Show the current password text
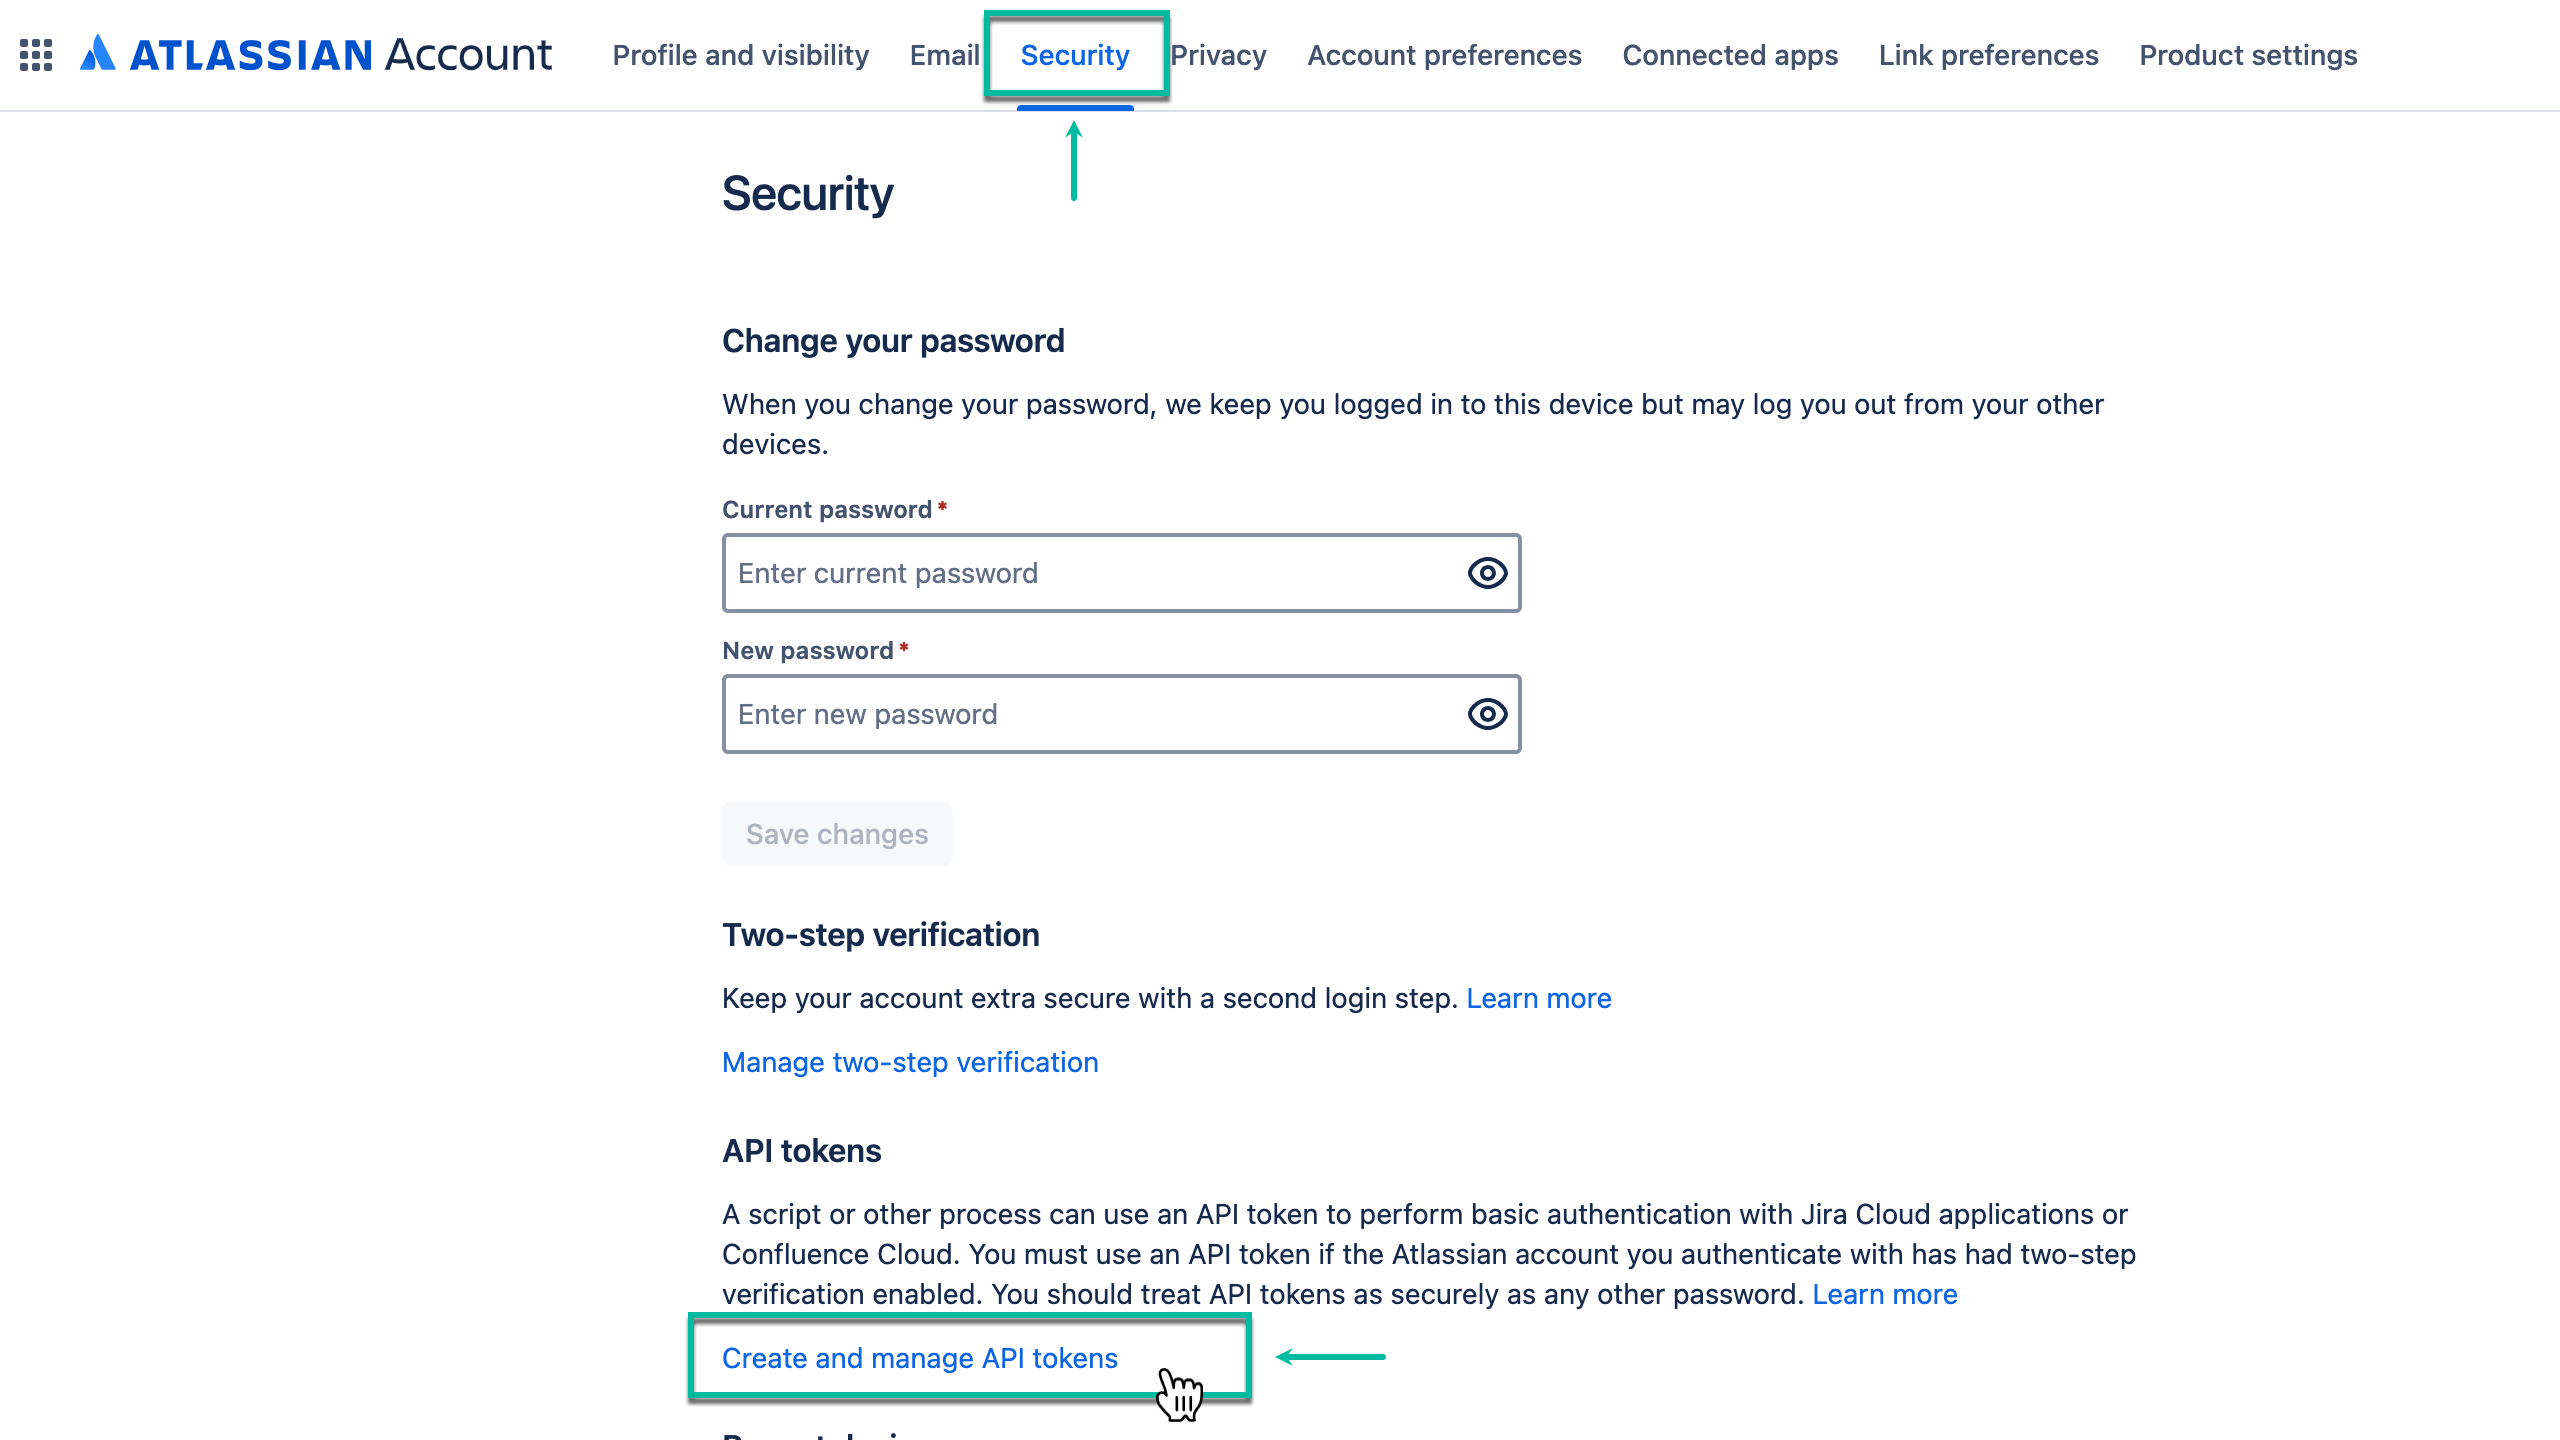The width and height of the screenshot is (2560, 1440). point(1486,572)
